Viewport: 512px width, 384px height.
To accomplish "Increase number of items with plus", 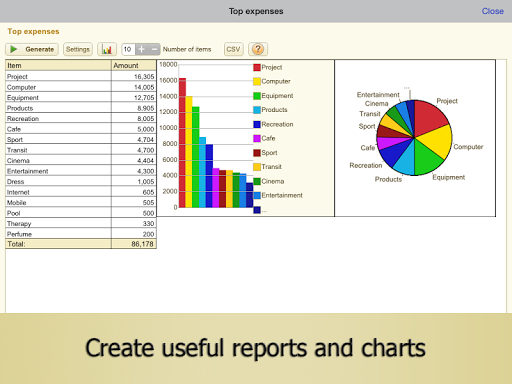I will (x=141, y=49).
